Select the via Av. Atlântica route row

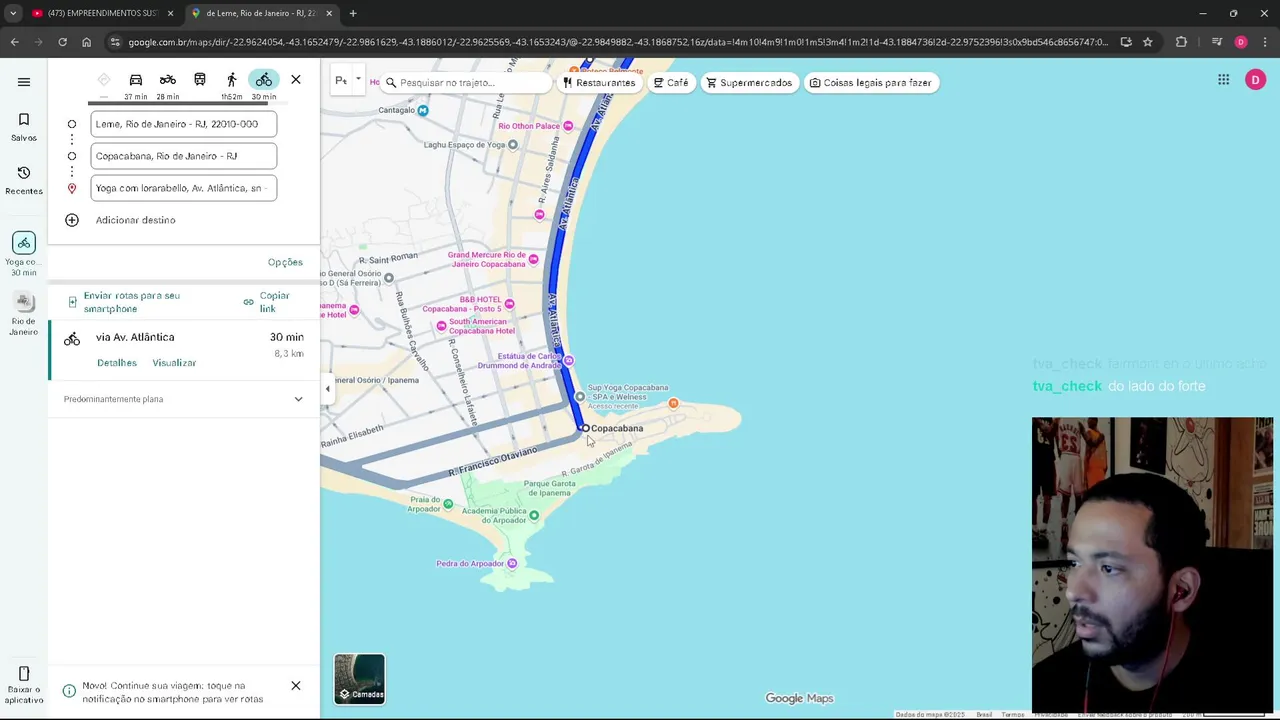click(184, 350)
